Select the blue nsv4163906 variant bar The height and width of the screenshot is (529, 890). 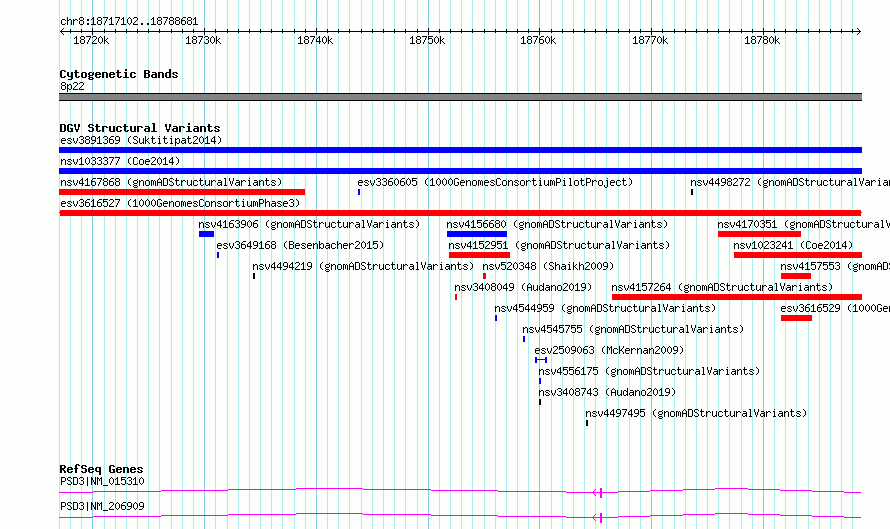[207, 234]
